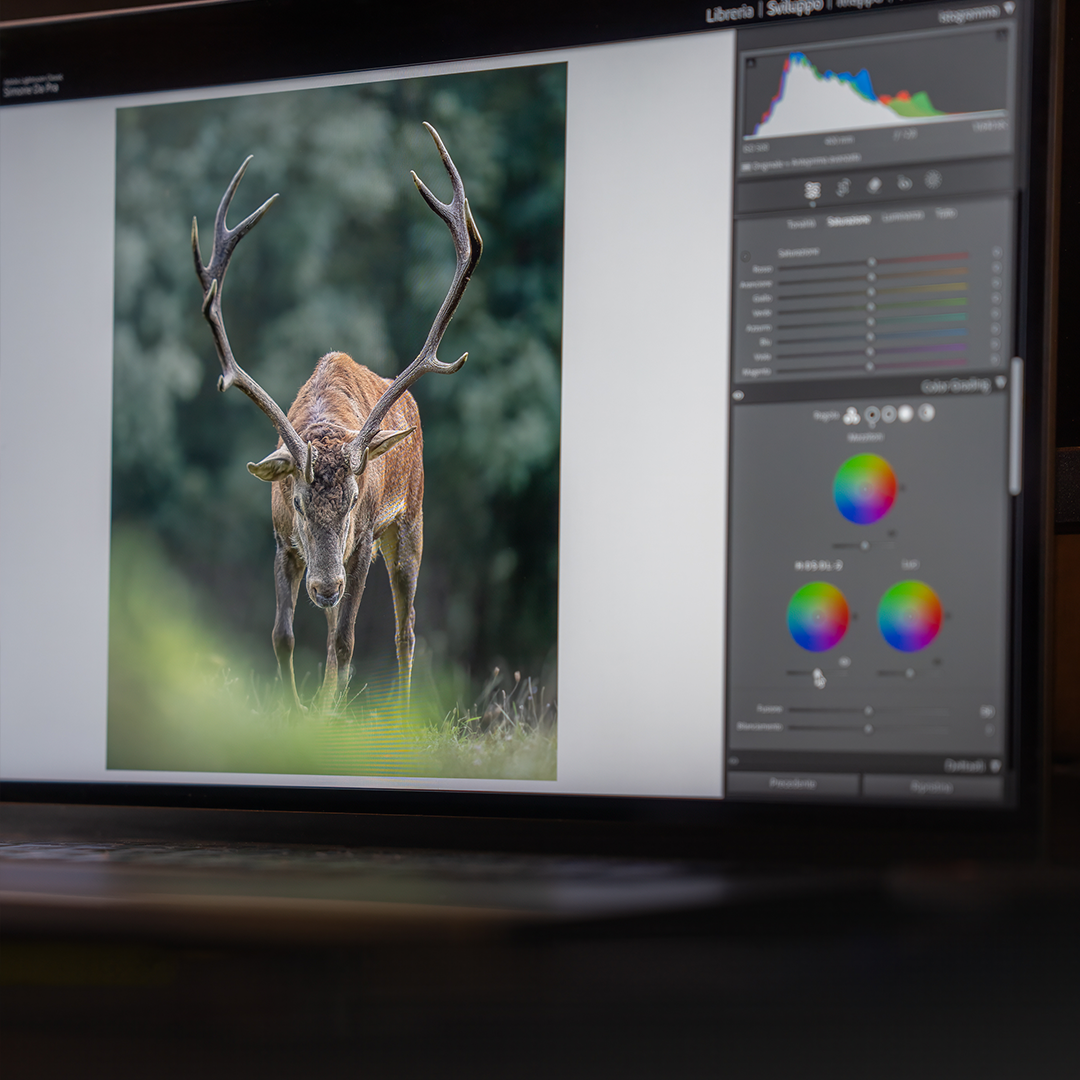Select the Edit sliders tool icon
Image resolution: width=1080 pixels, height=1080 pixels.
[812, 189]
